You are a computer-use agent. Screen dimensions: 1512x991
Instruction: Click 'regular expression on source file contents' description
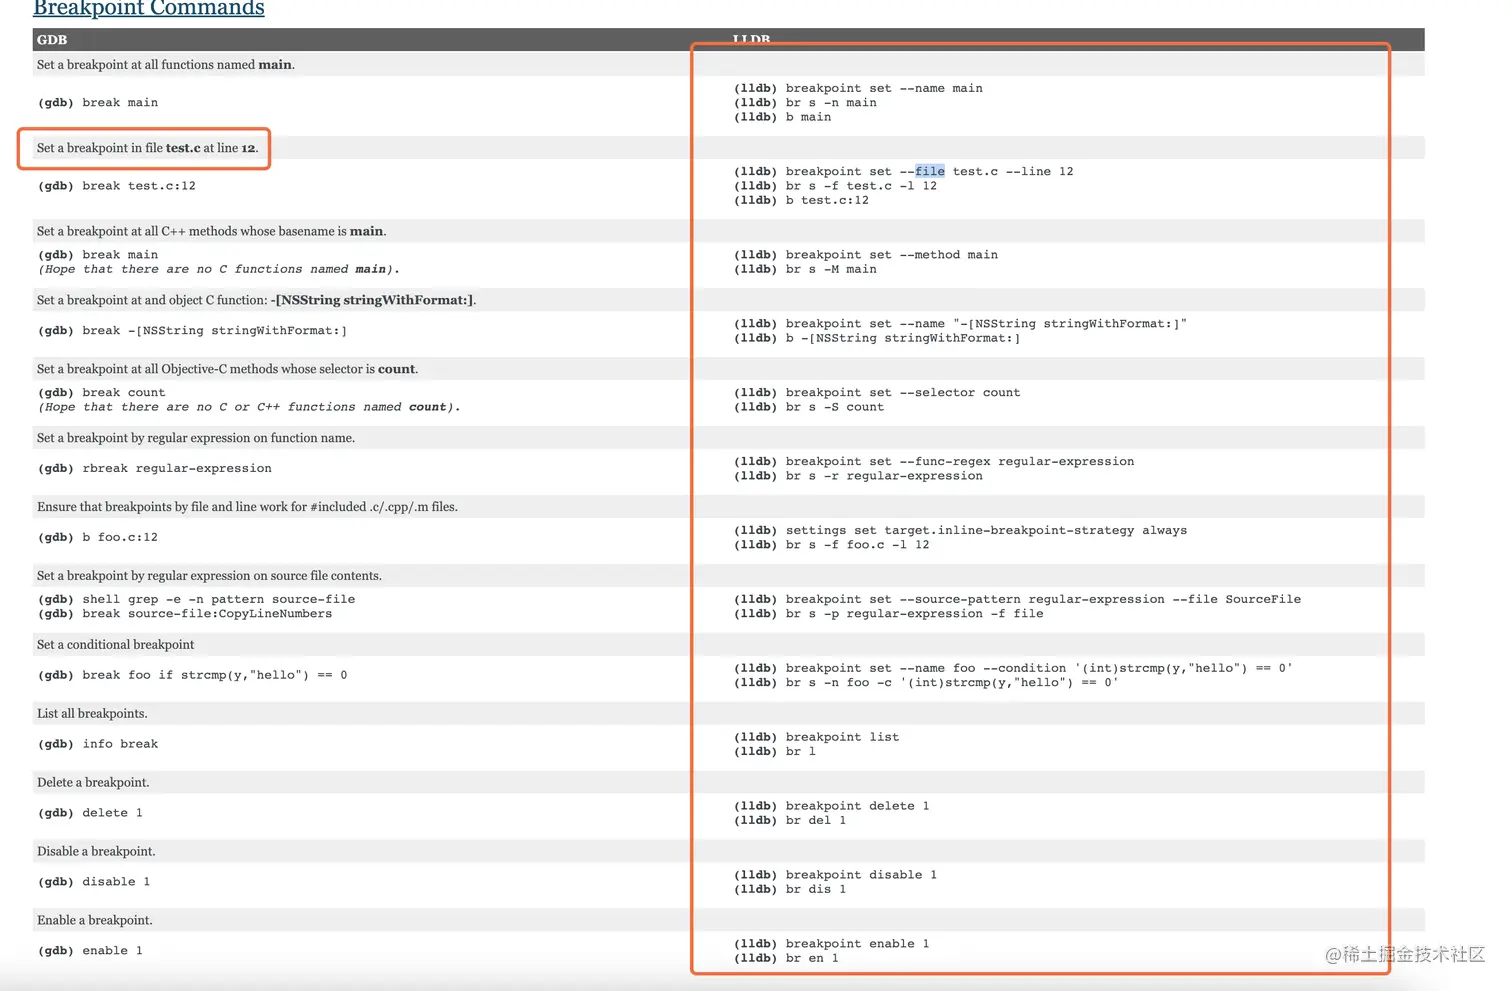209,576
